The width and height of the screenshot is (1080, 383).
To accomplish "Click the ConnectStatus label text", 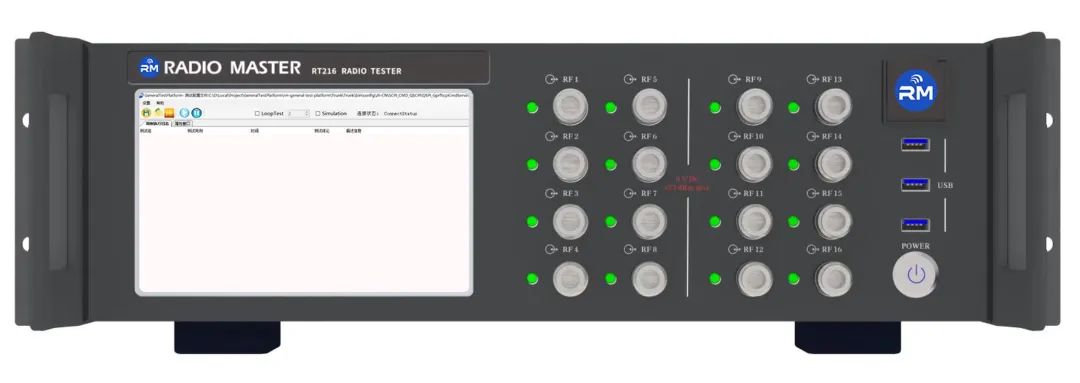I will click(400, 114).
